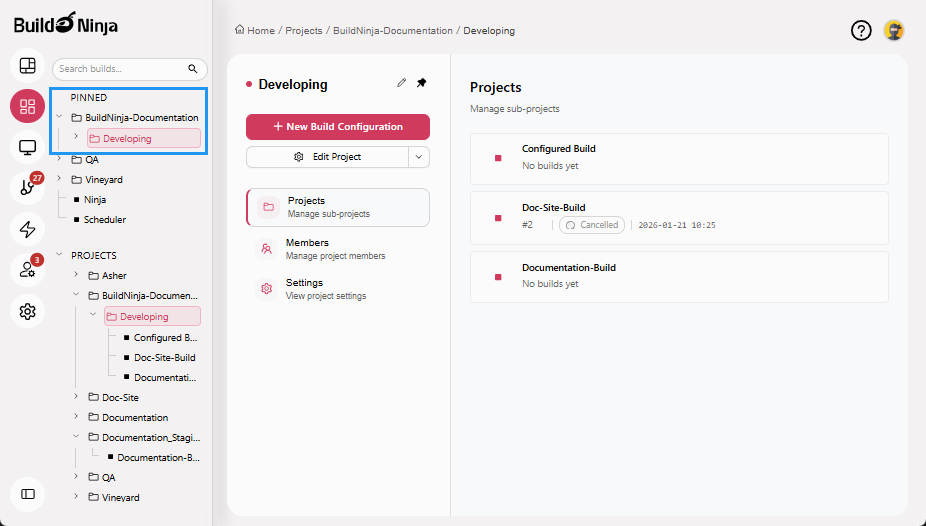926x526 pixels.
Task: Select the Members menu item
Action: pos(338,249)
